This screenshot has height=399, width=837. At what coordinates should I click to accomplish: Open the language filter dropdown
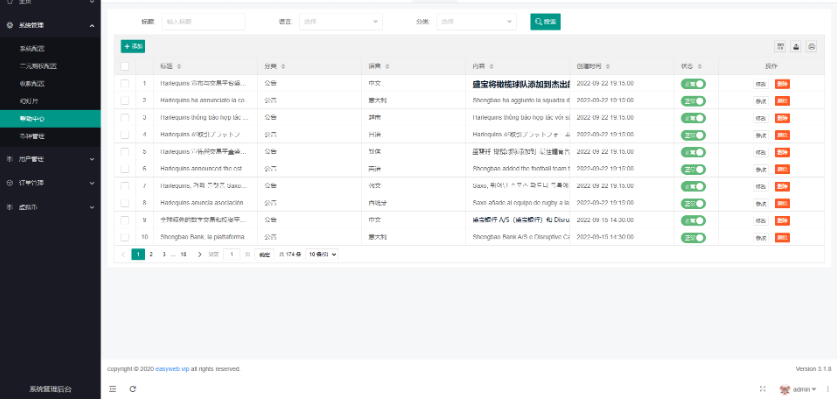pyautogui.click(x=341, y=22)
